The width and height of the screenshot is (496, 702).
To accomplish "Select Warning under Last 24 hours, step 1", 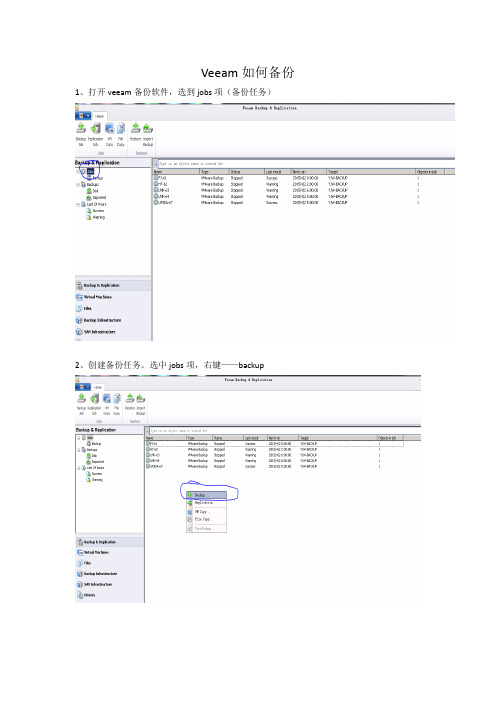I will pos(95,217).
